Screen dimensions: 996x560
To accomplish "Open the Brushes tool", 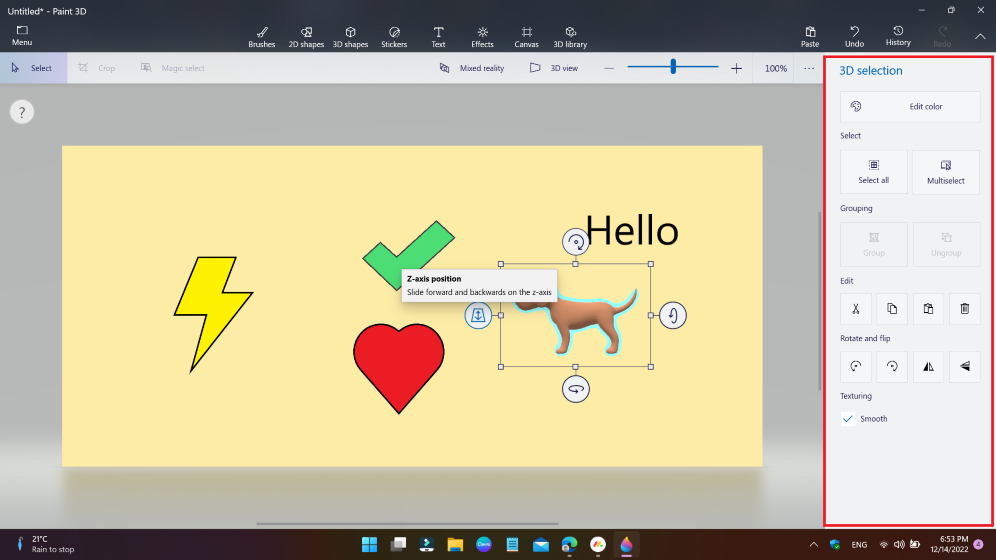I will pyautogui.click(x=262, y=37).
